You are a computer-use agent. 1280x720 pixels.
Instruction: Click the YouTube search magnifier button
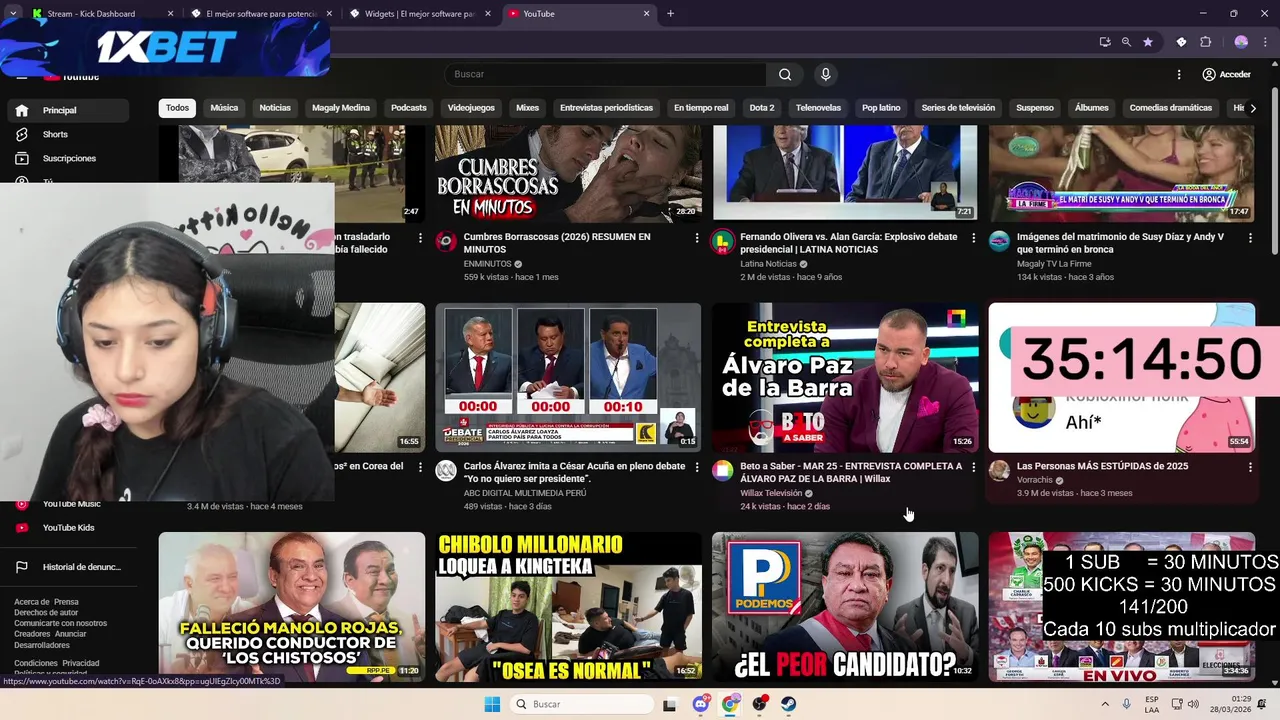[785, 74]
